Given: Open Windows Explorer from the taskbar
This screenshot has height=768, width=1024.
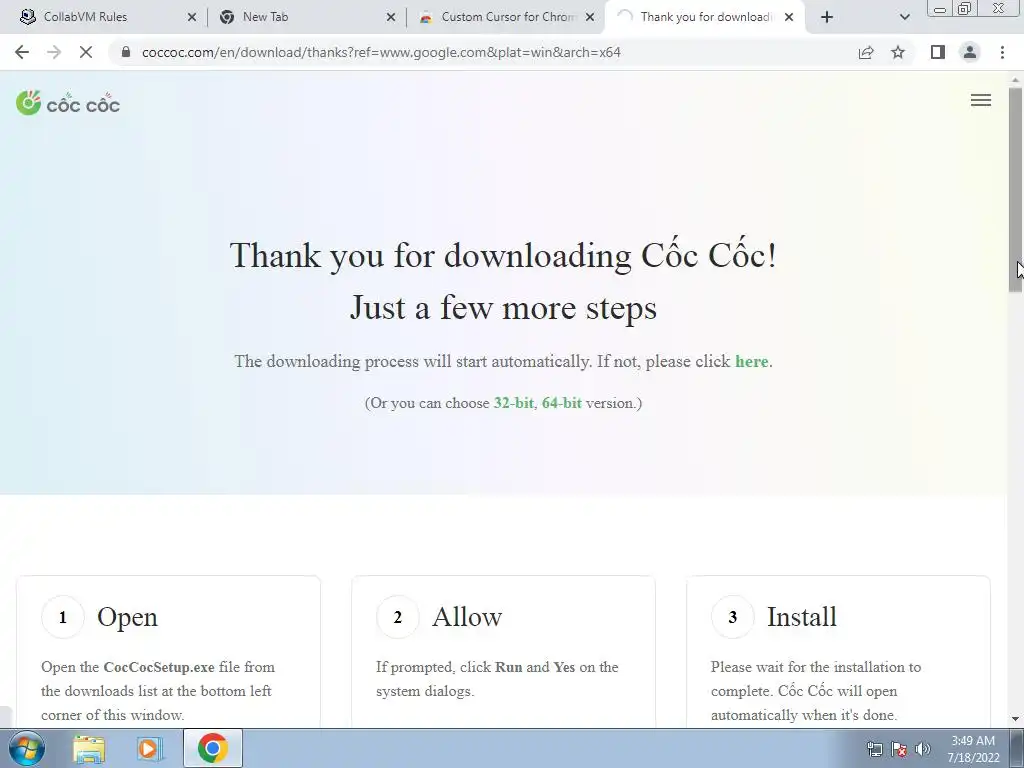Looking at the screenshot, I should pyautogui.click(x=89, y=748).
